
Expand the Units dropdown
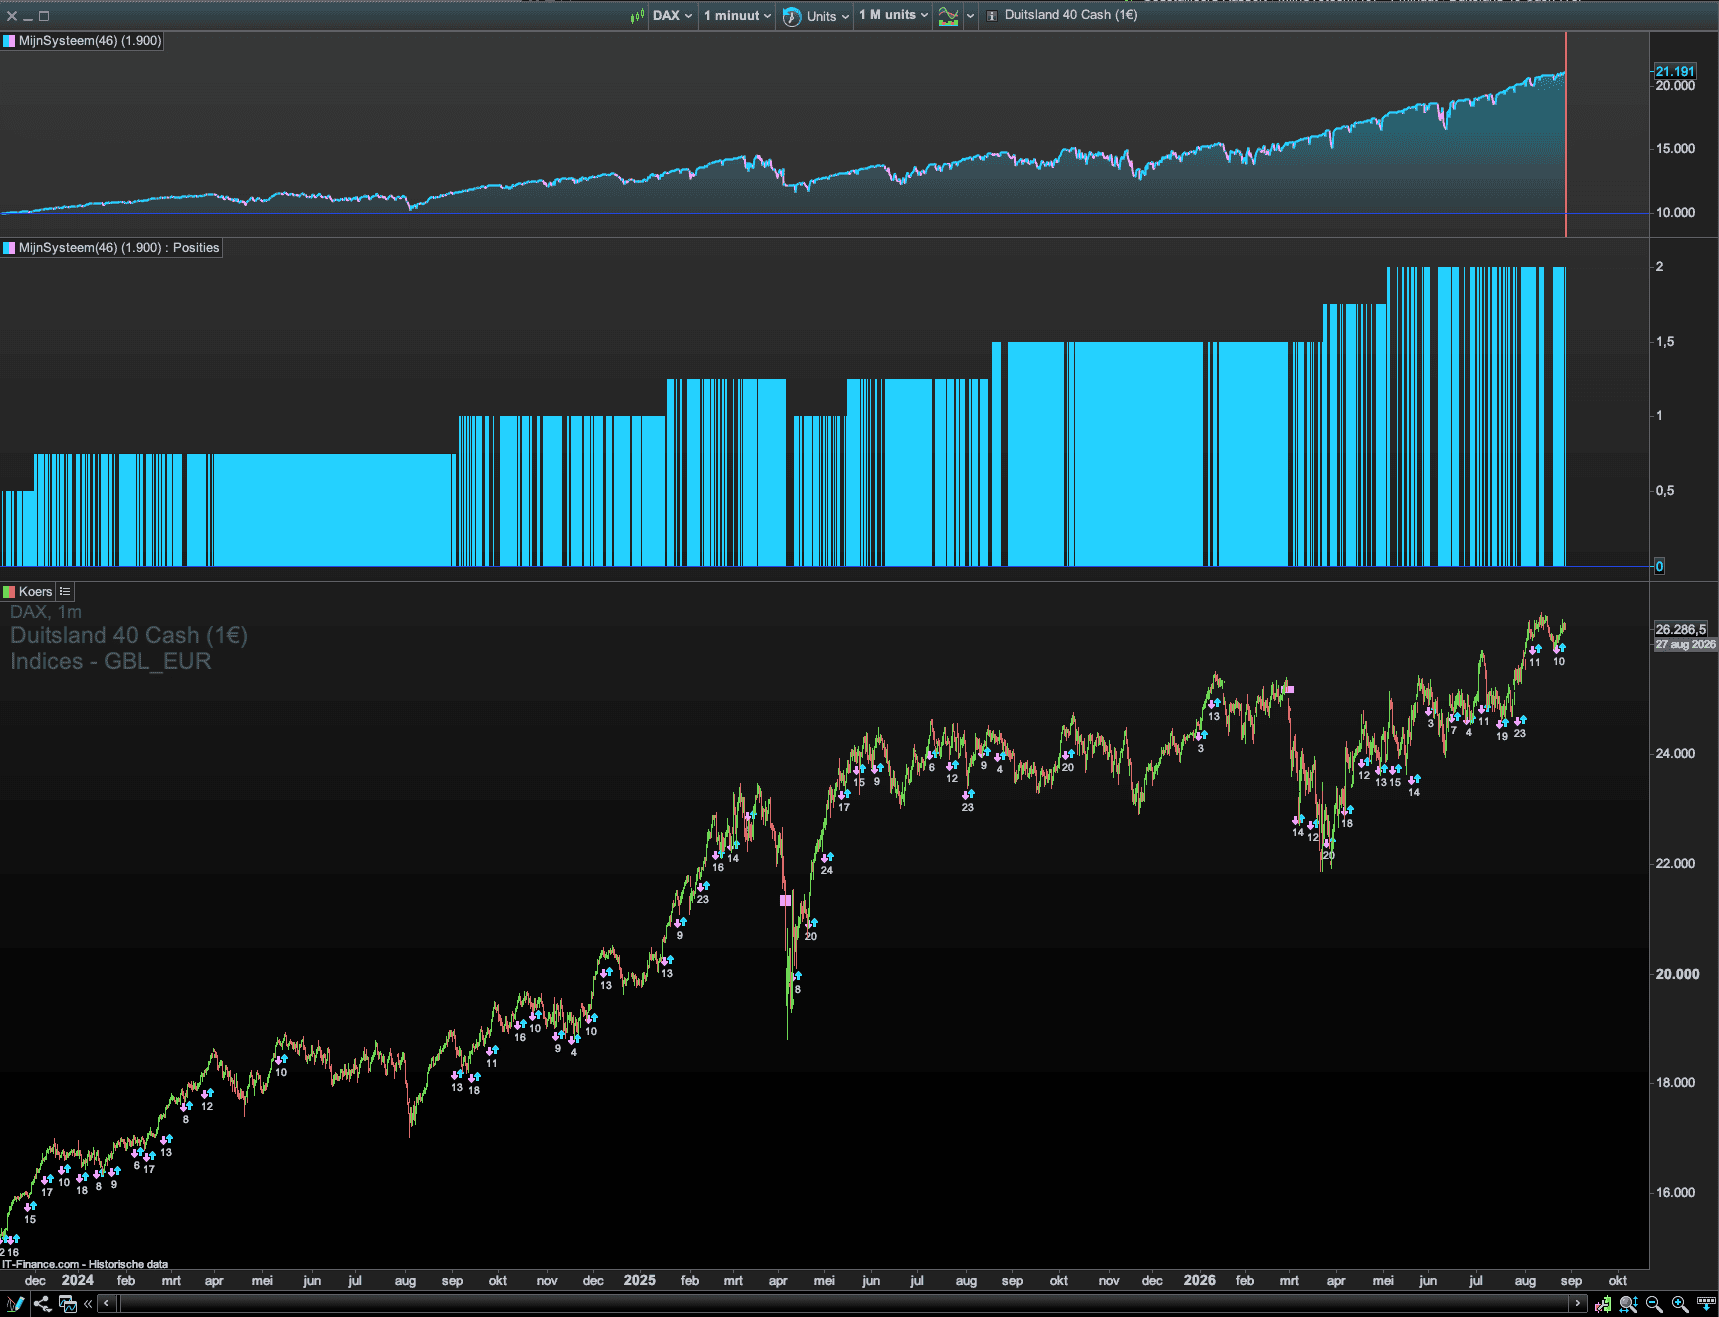click(828, 16)
